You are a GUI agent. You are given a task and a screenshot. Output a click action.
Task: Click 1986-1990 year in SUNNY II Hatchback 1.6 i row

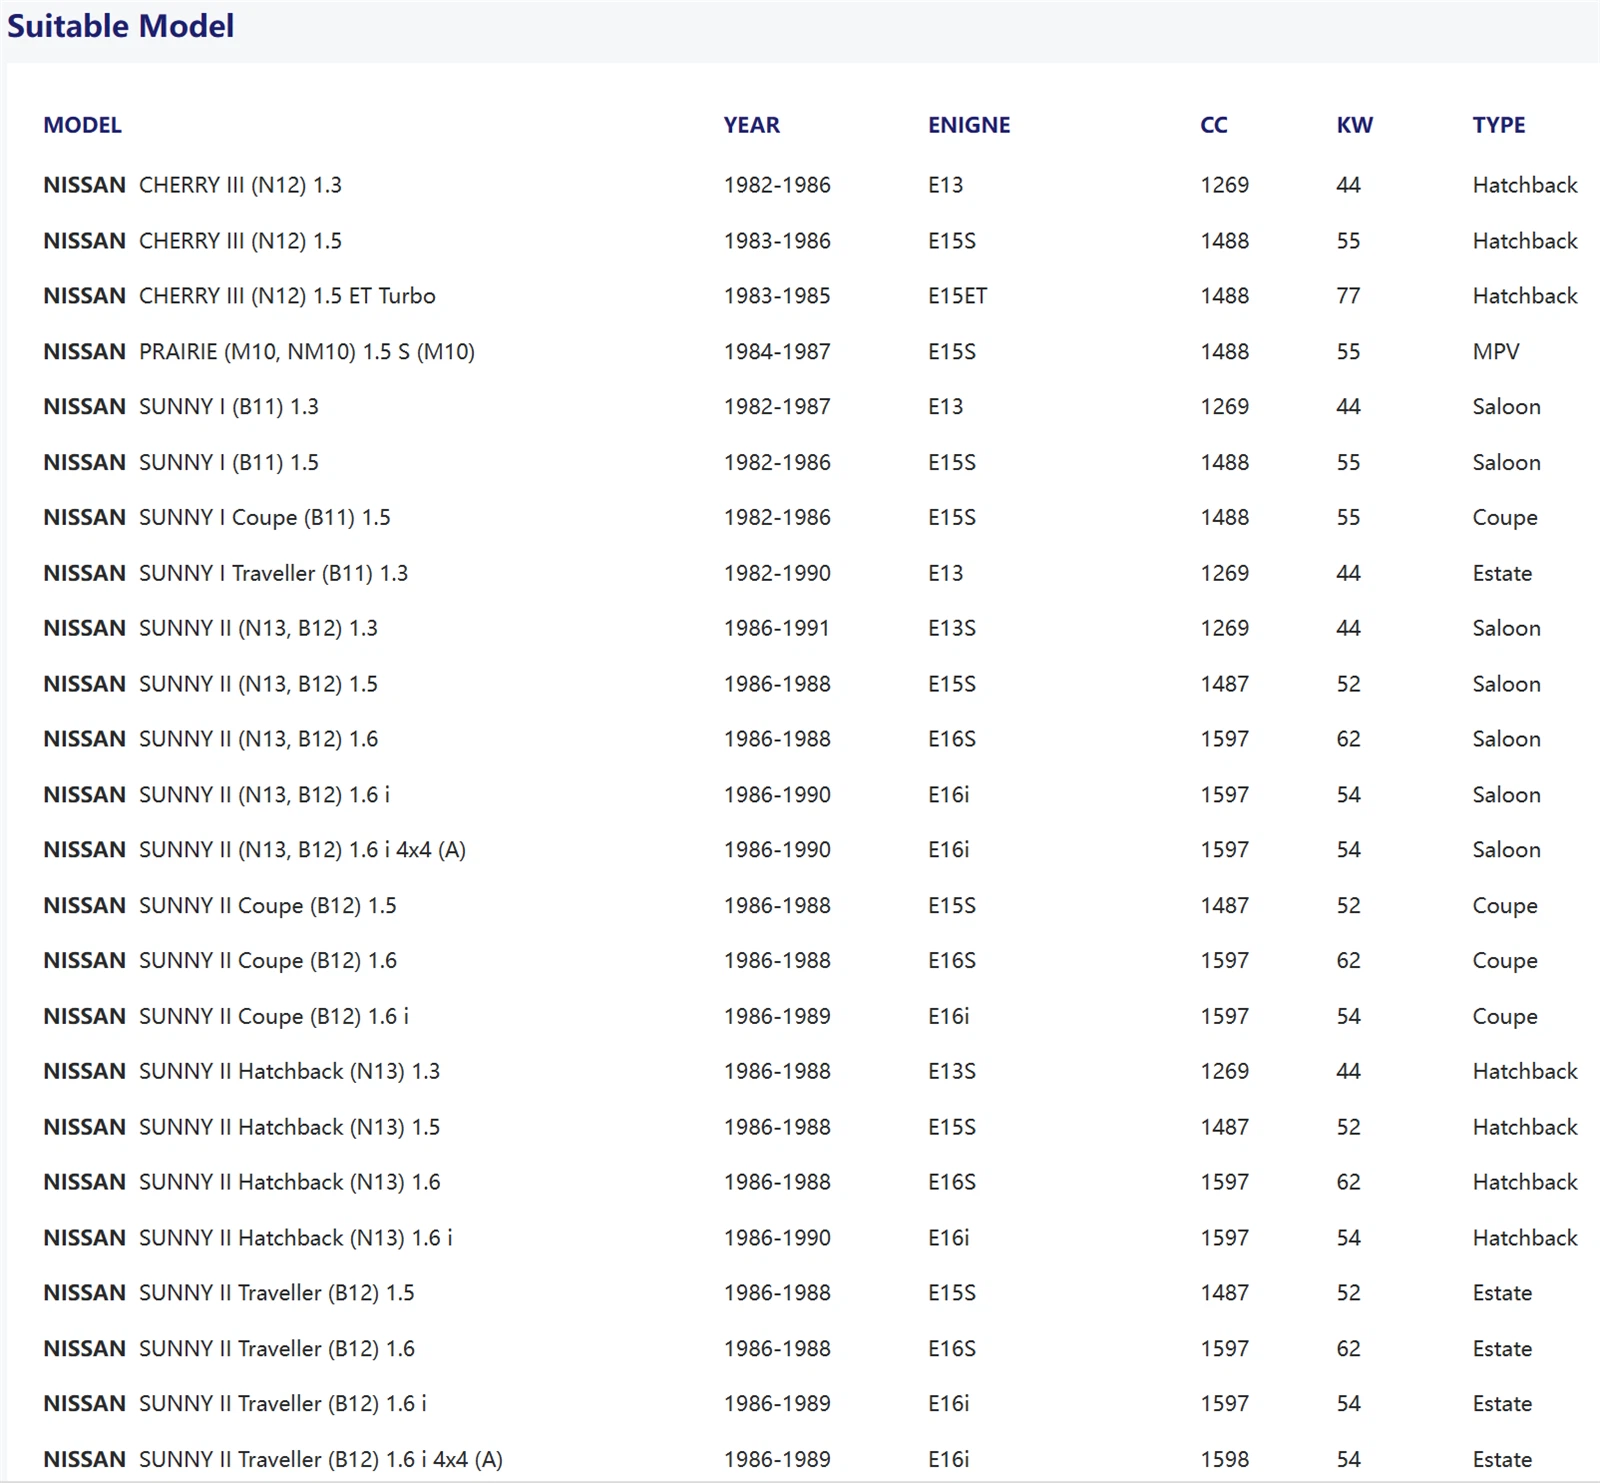pyautogui.click(x=777, y=1238)
